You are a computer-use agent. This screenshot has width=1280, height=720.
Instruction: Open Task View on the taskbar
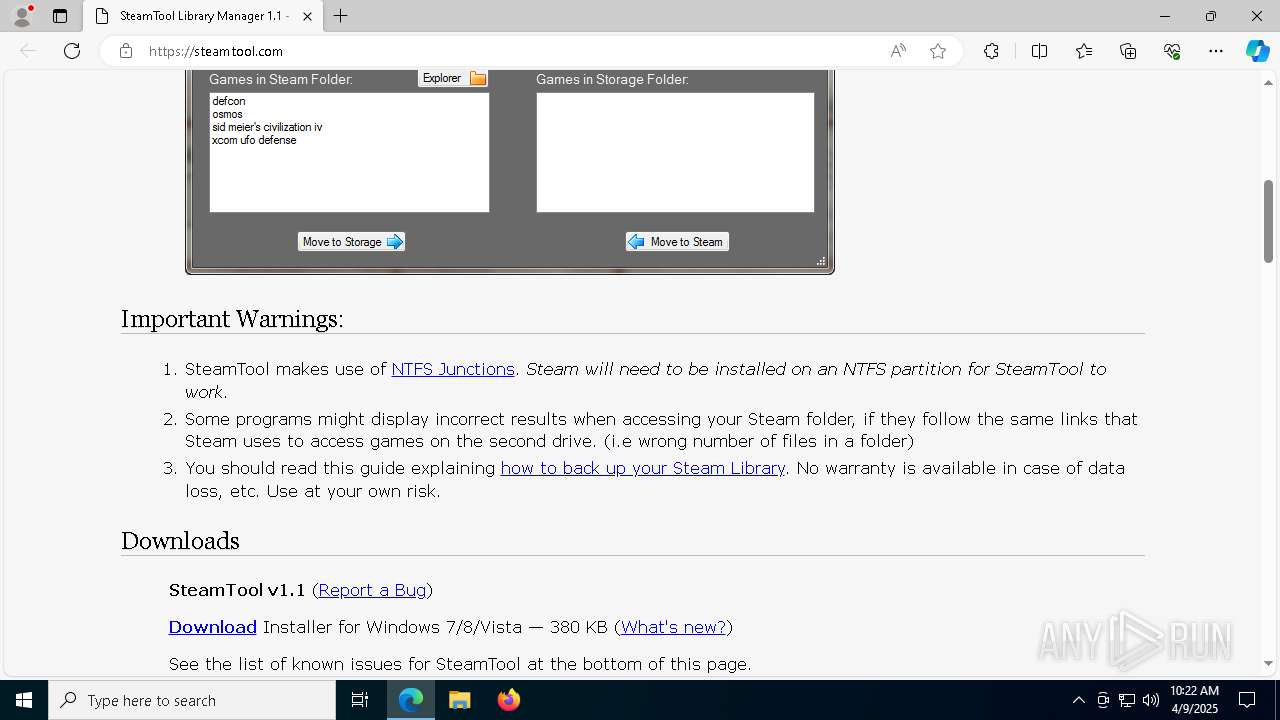(360, 700)
